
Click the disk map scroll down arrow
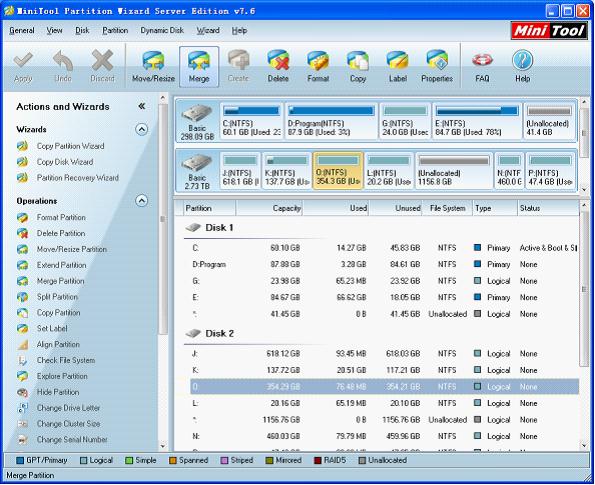coord(584,189)
